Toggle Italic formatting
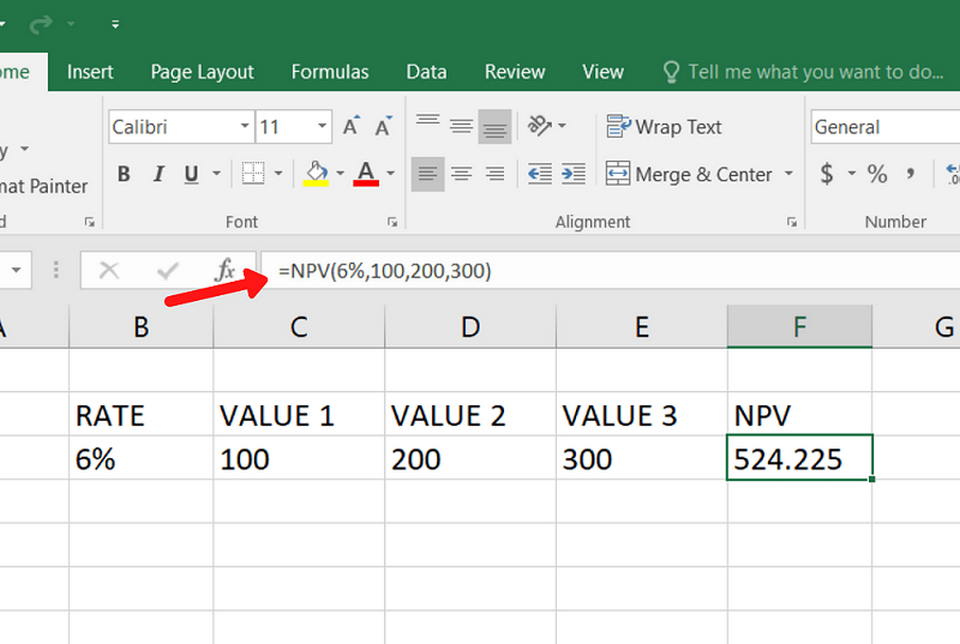 click(x=159, y=174)
